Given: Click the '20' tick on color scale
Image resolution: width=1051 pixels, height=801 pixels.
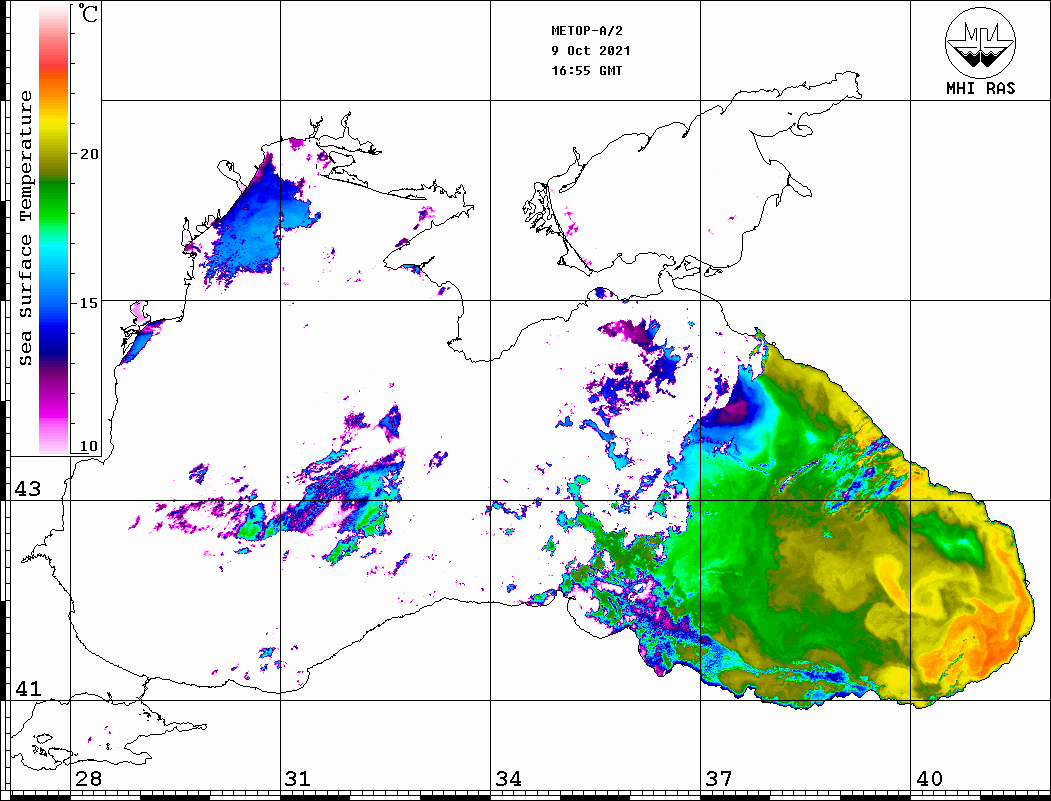Looking at the screenshot, I should click(x=89, y=154).
